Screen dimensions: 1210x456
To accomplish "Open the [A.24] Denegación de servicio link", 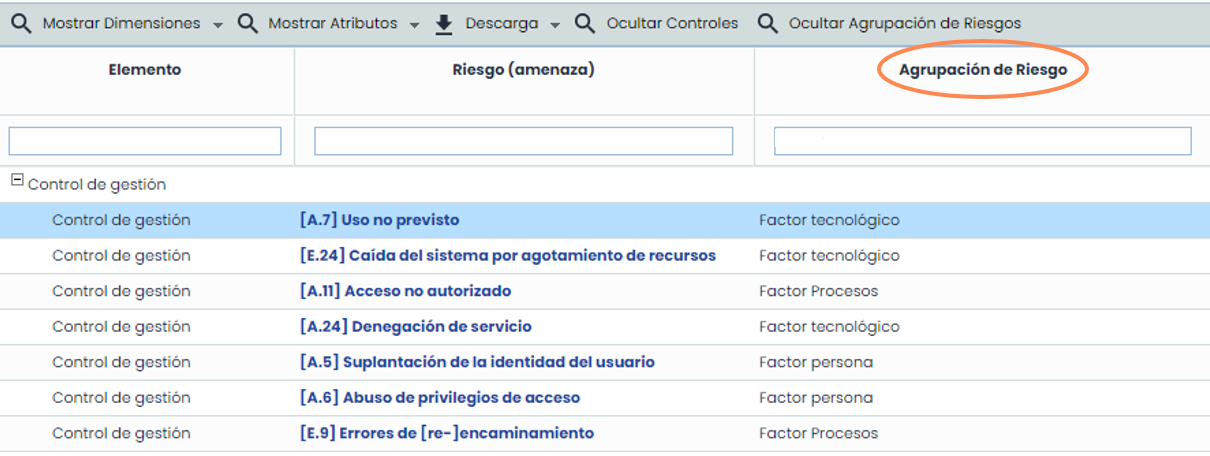I will (415, 327).
